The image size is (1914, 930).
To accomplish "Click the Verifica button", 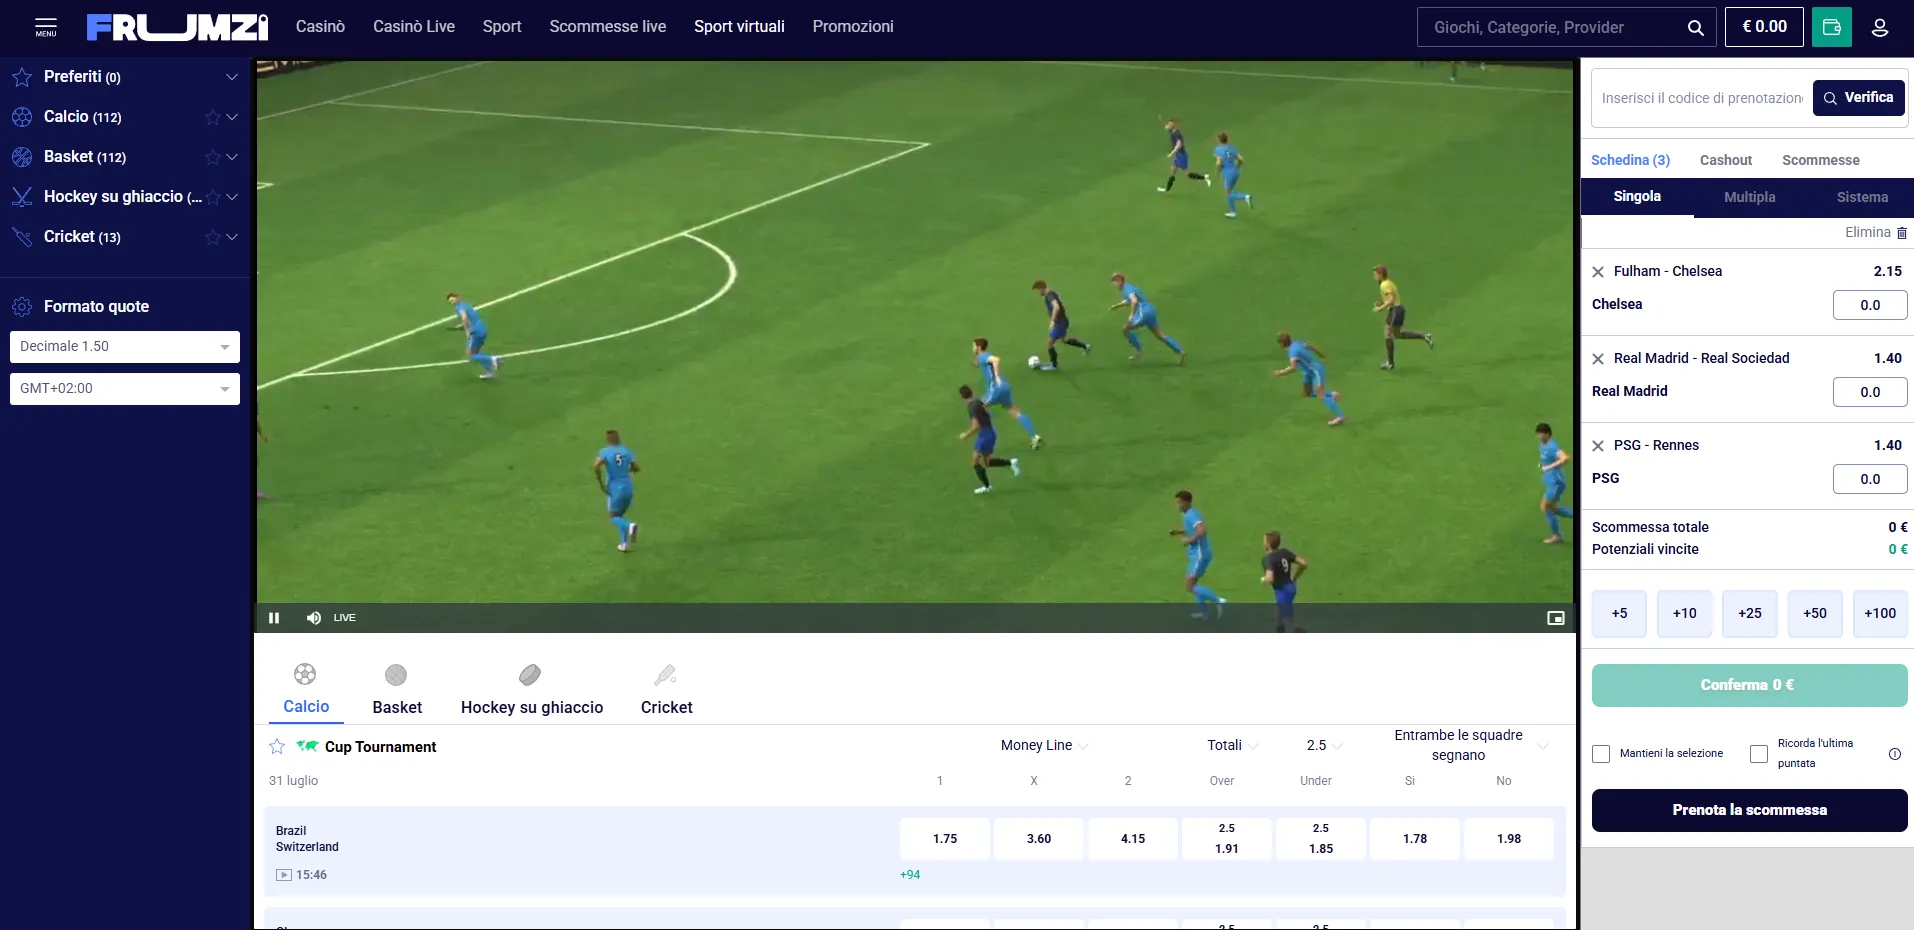I will coord(1859,98).
